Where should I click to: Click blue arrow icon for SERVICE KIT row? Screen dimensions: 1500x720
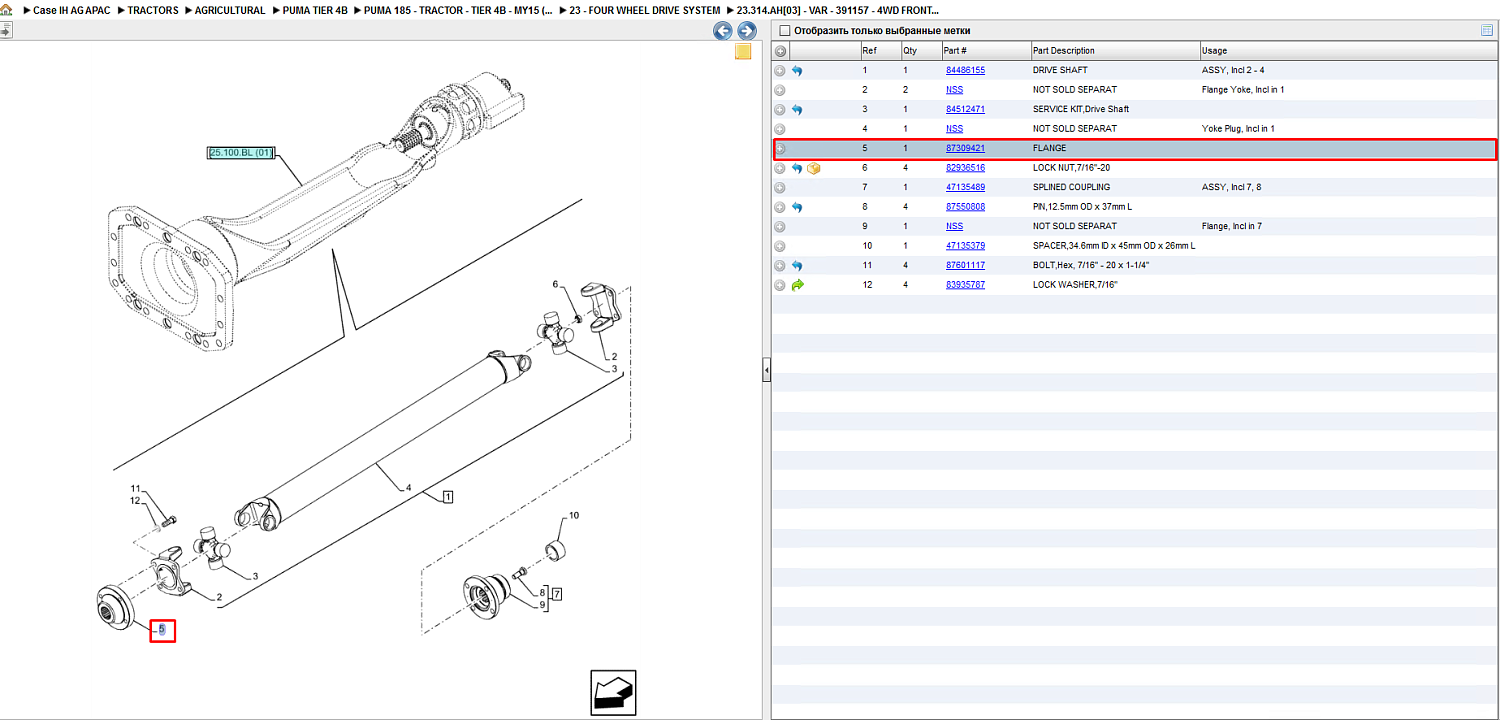click(797, 109)
